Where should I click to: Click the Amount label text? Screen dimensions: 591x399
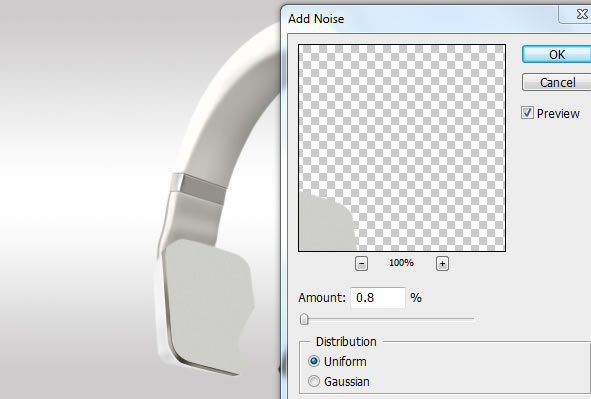(x=322, y=298)
